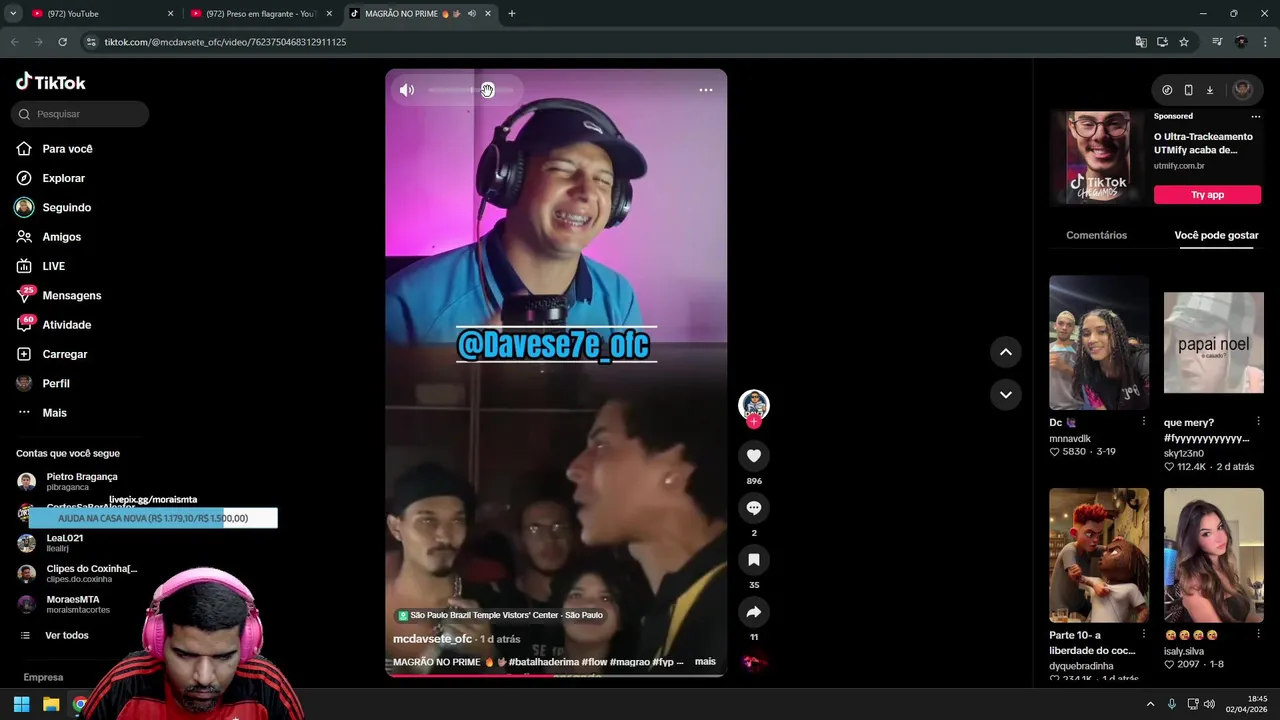Image resolution: width=1280 pixels, height=720 pixels.
Task: Open the 'Parte 10' video thumbnail
Action: (x=1099, y=555)
